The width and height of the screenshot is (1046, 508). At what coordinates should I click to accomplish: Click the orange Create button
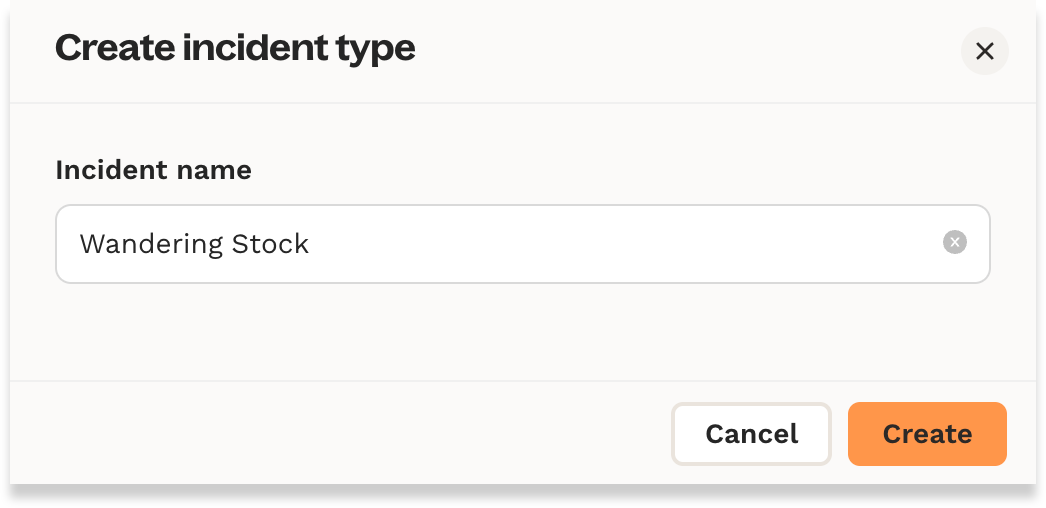click(926, 434)
